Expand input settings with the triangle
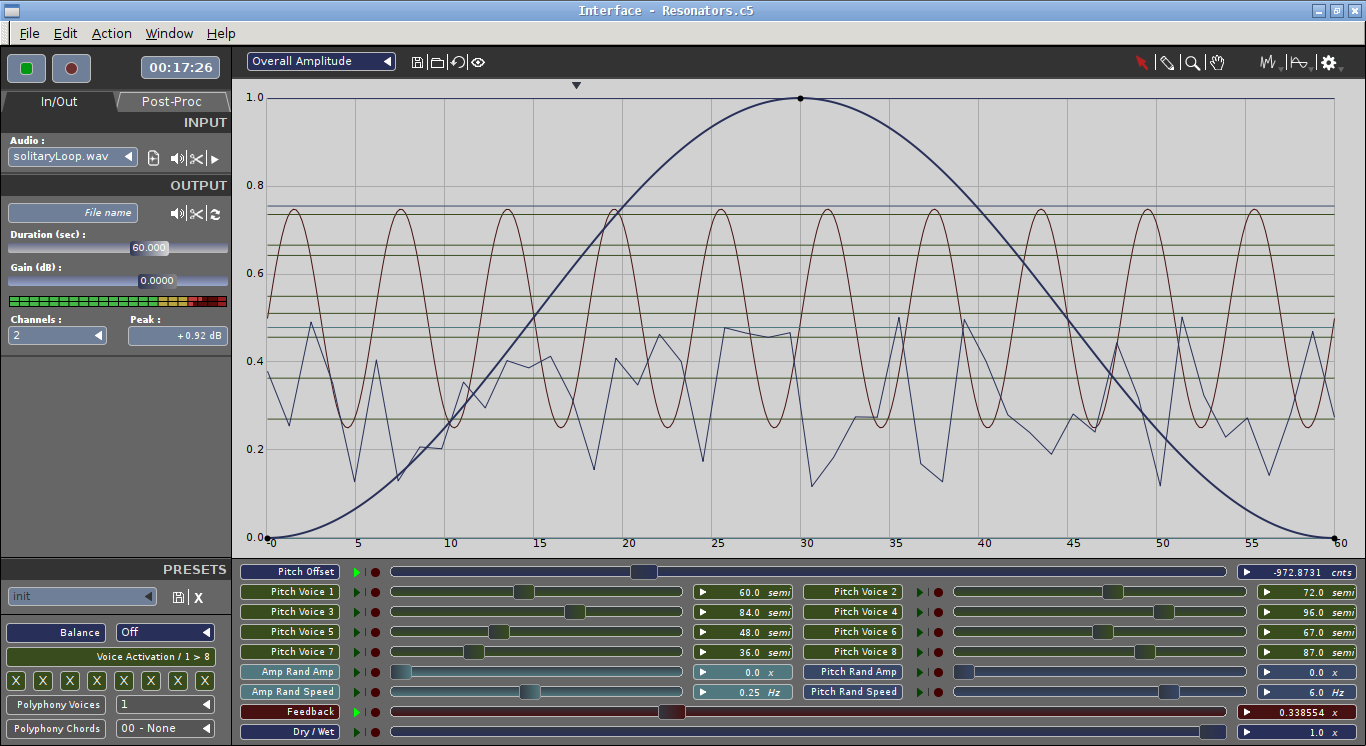 coord(214,158)
